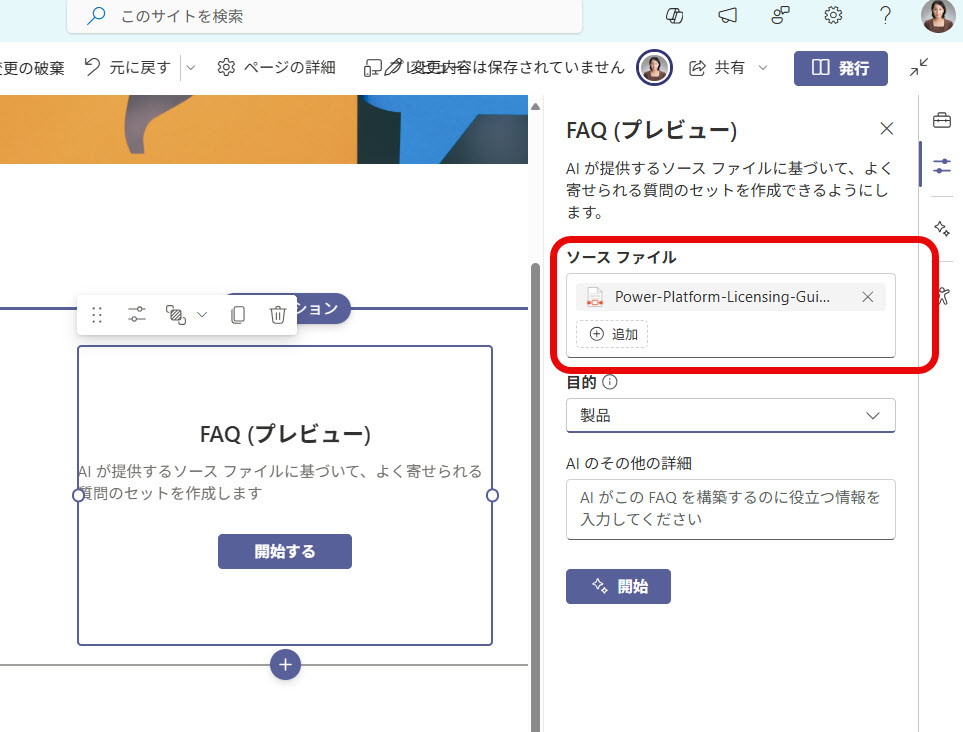Click the vertical canvas scrollbar thumb
Image resolution: width=963 pixels, height=732 pixels.
pos(535,497)
